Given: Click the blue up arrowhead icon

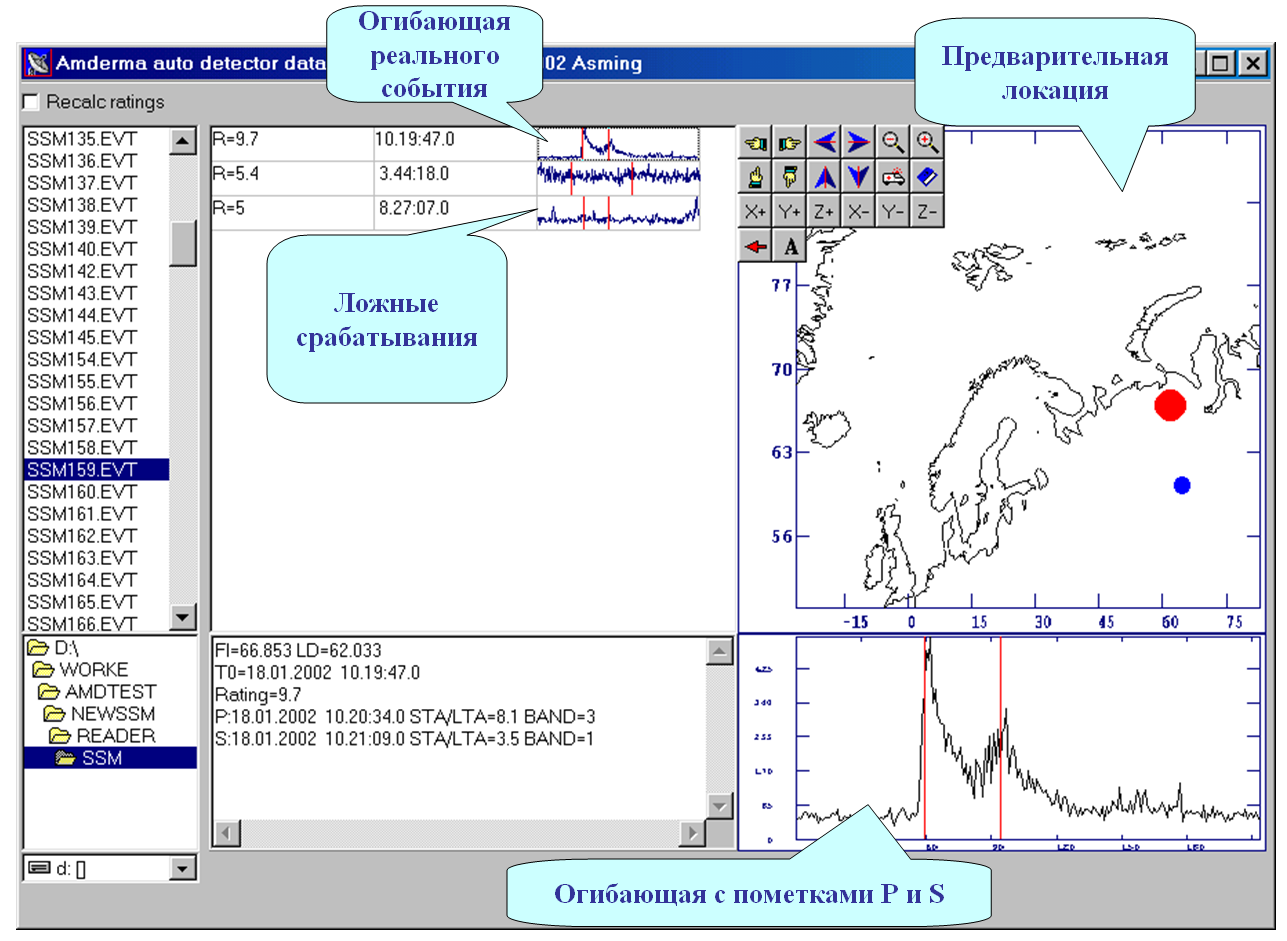Looking at the screenshot, I should click(824, 177).
